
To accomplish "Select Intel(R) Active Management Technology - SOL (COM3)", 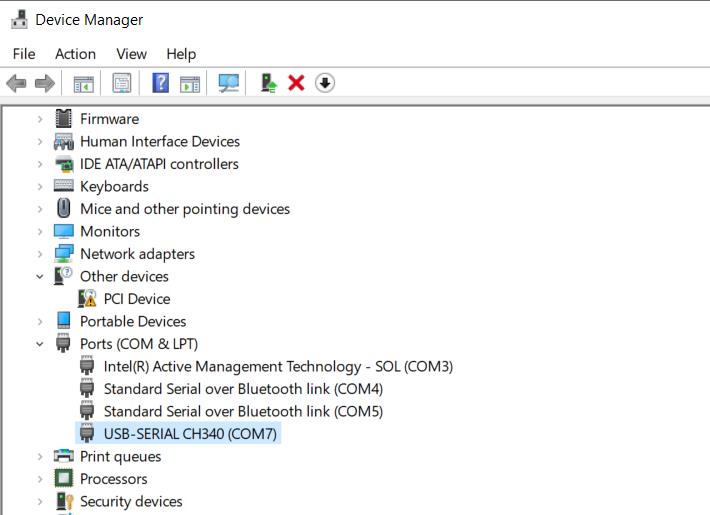I will click(278, 366).
